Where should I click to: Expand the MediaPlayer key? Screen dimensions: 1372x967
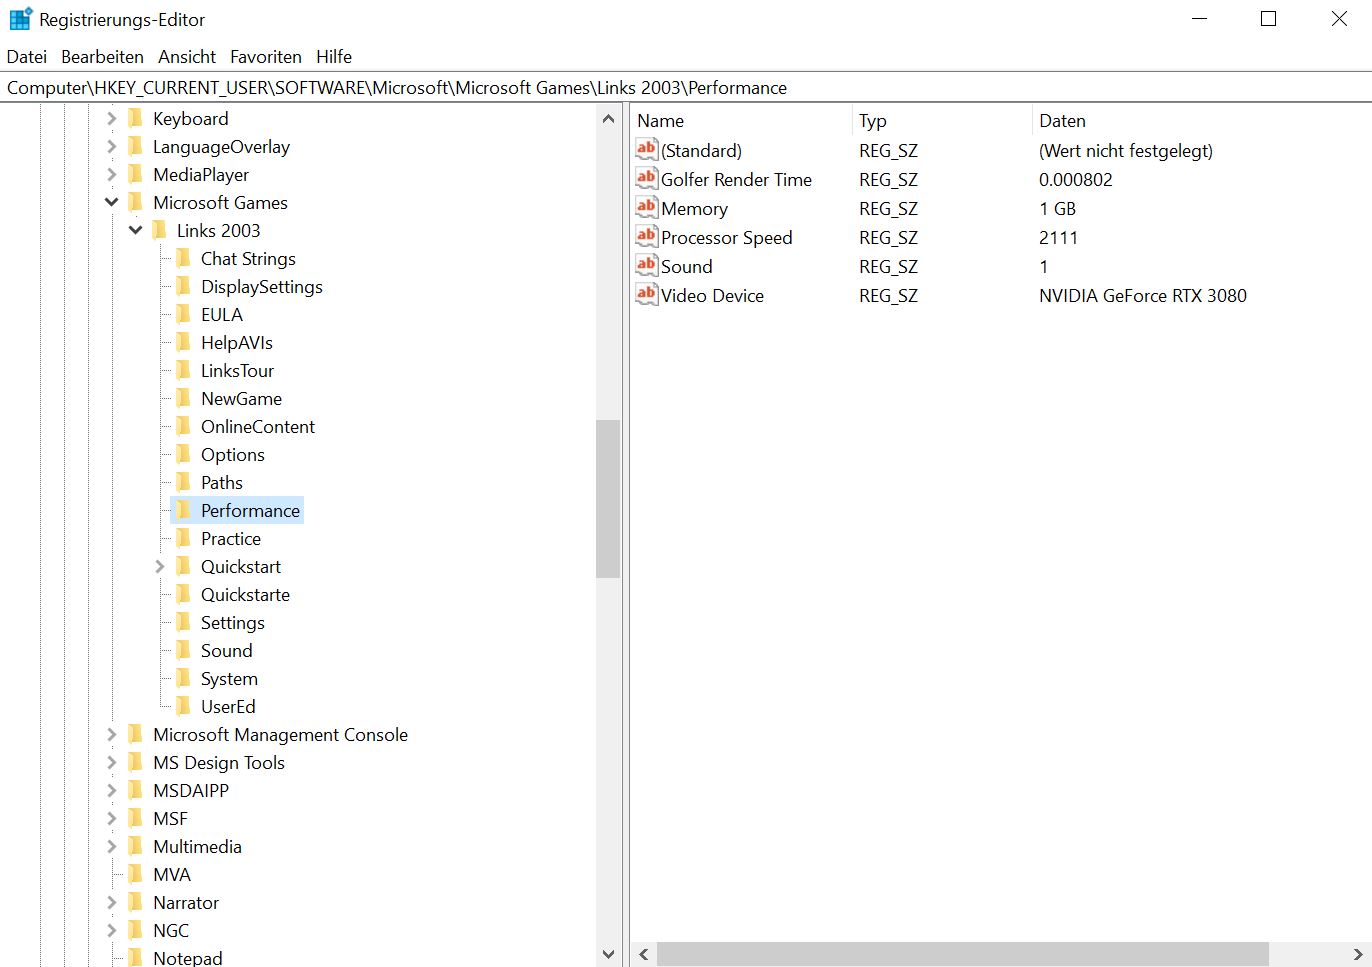click(111, 174)
